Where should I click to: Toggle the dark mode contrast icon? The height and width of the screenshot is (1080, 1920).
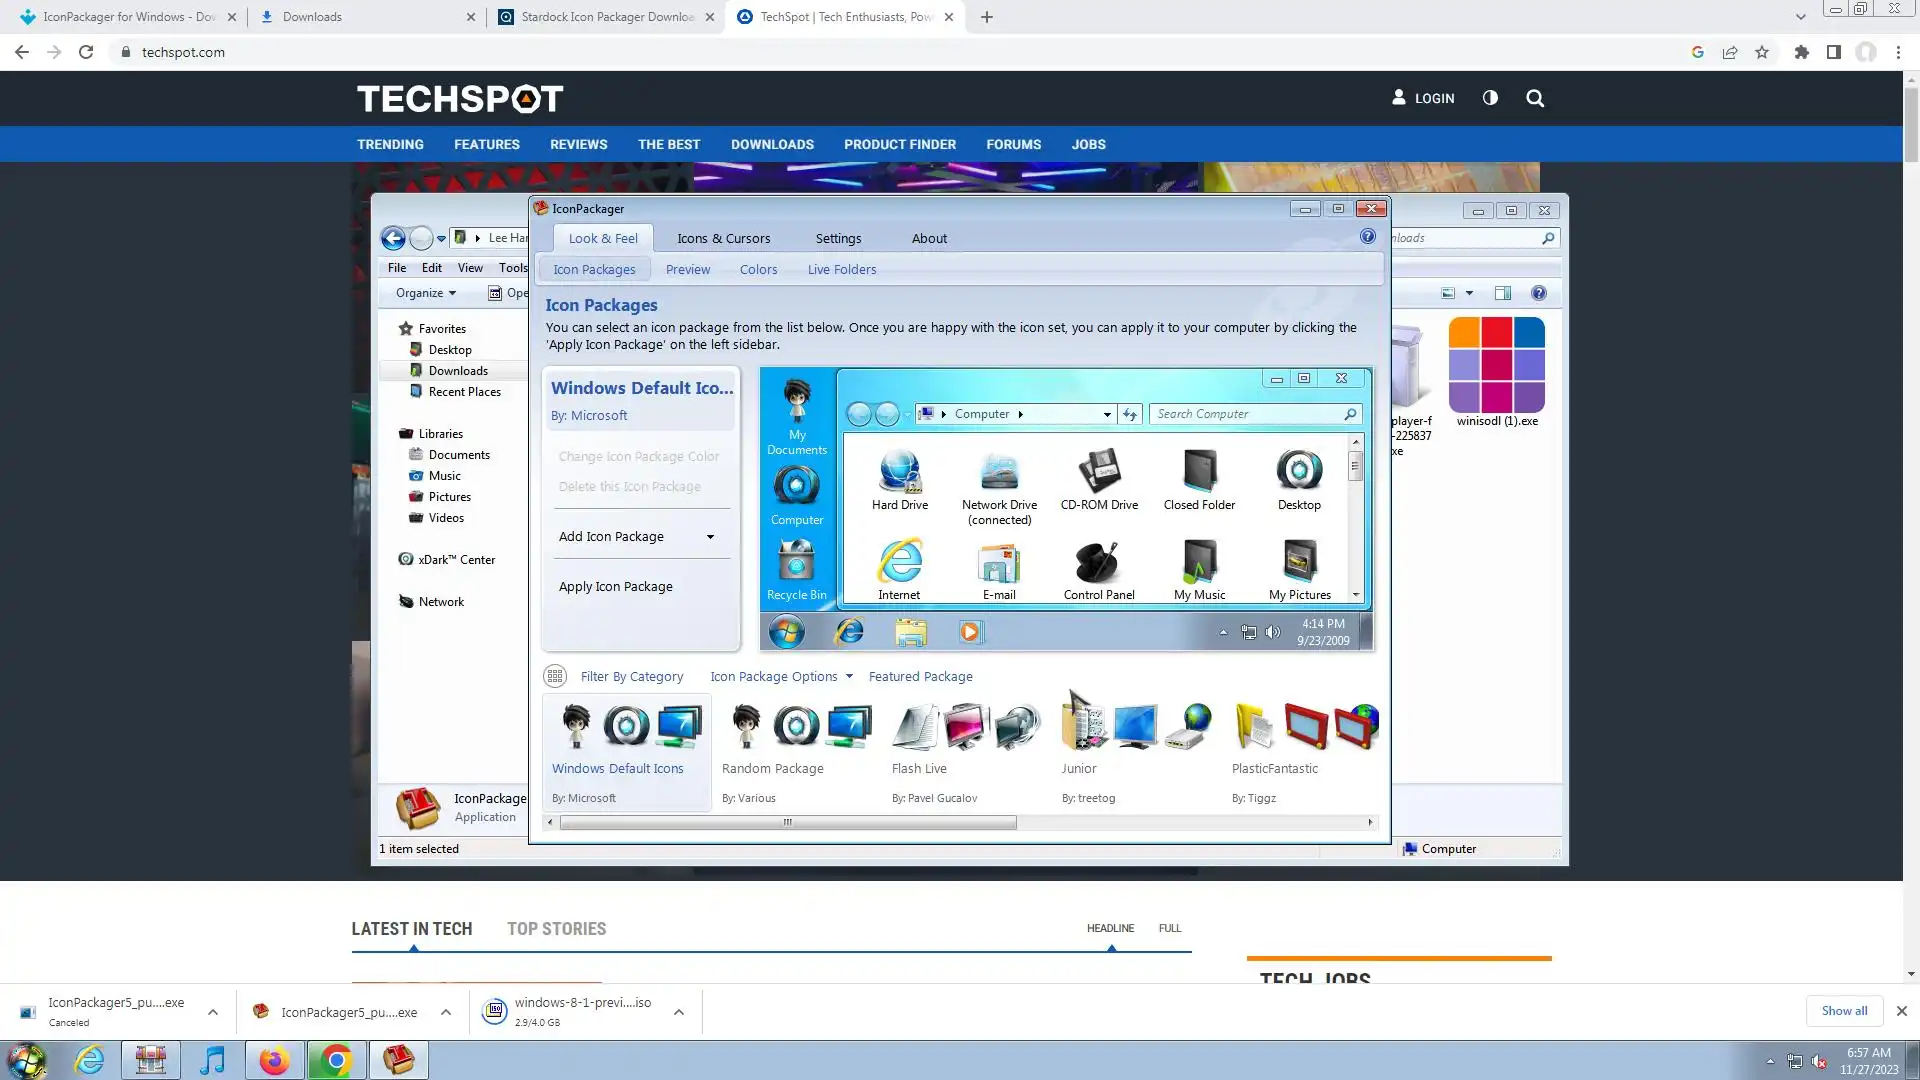[1490, 98]
